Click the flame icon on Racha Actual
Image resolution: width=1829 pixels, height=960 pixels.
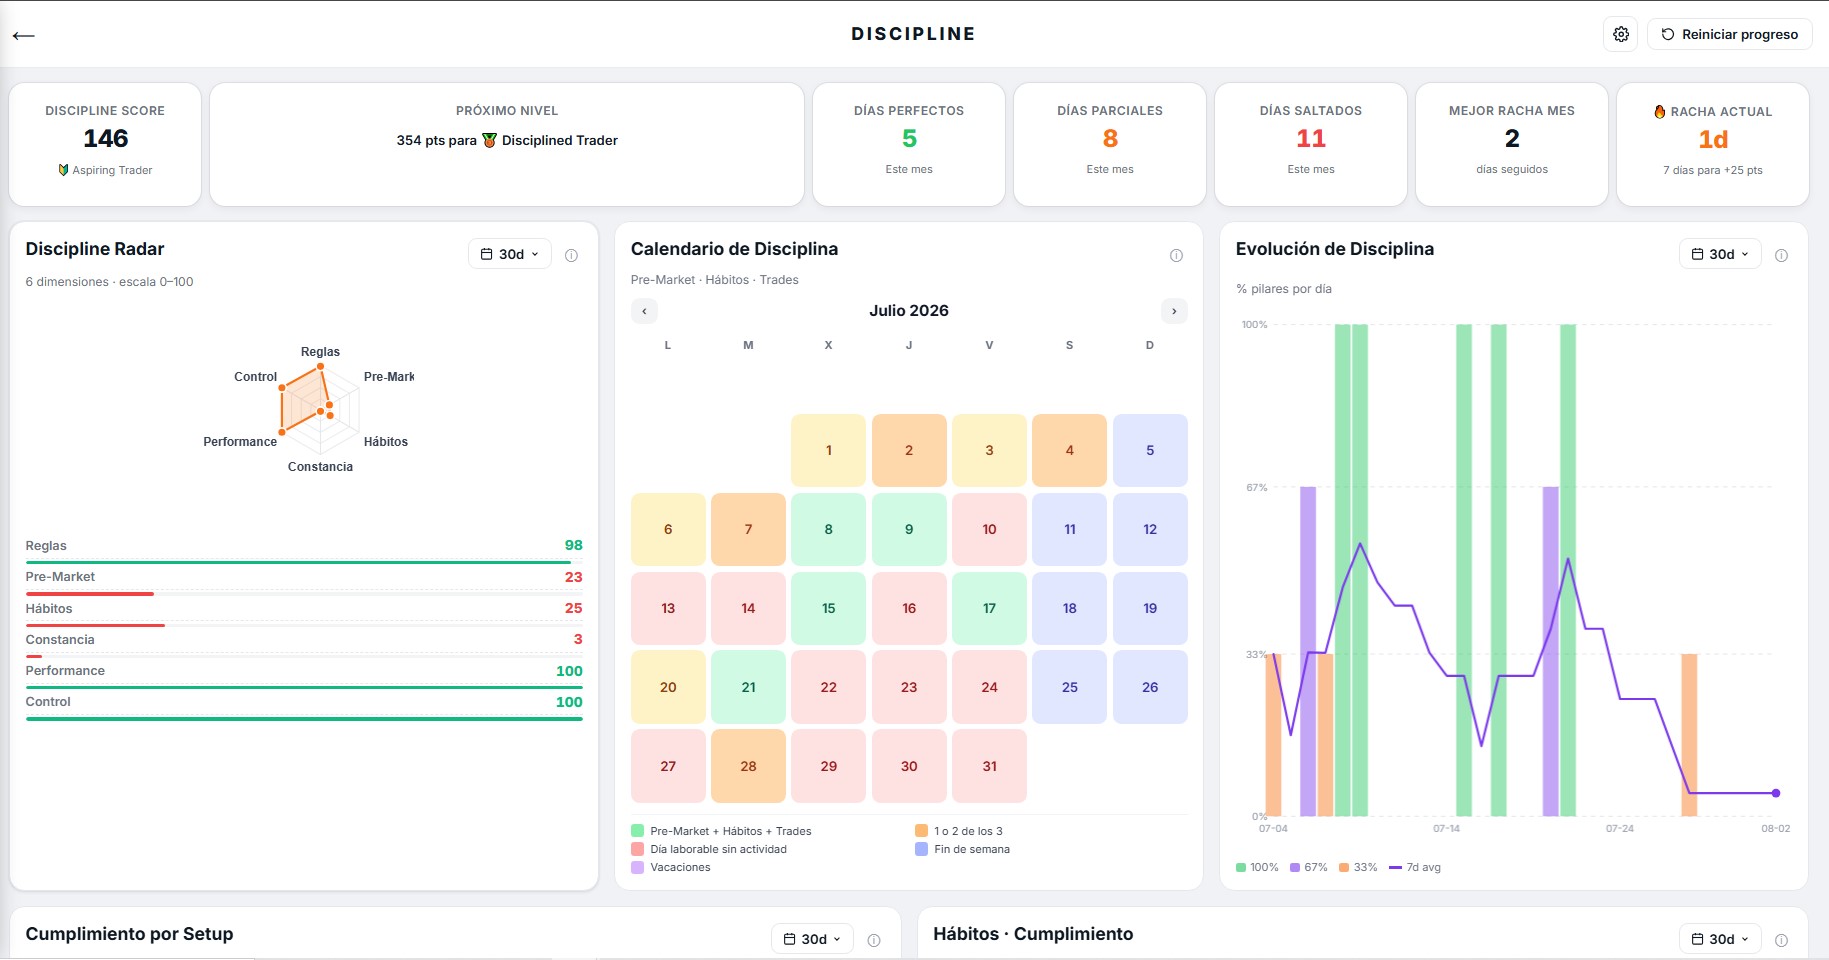pos(1660,111)
